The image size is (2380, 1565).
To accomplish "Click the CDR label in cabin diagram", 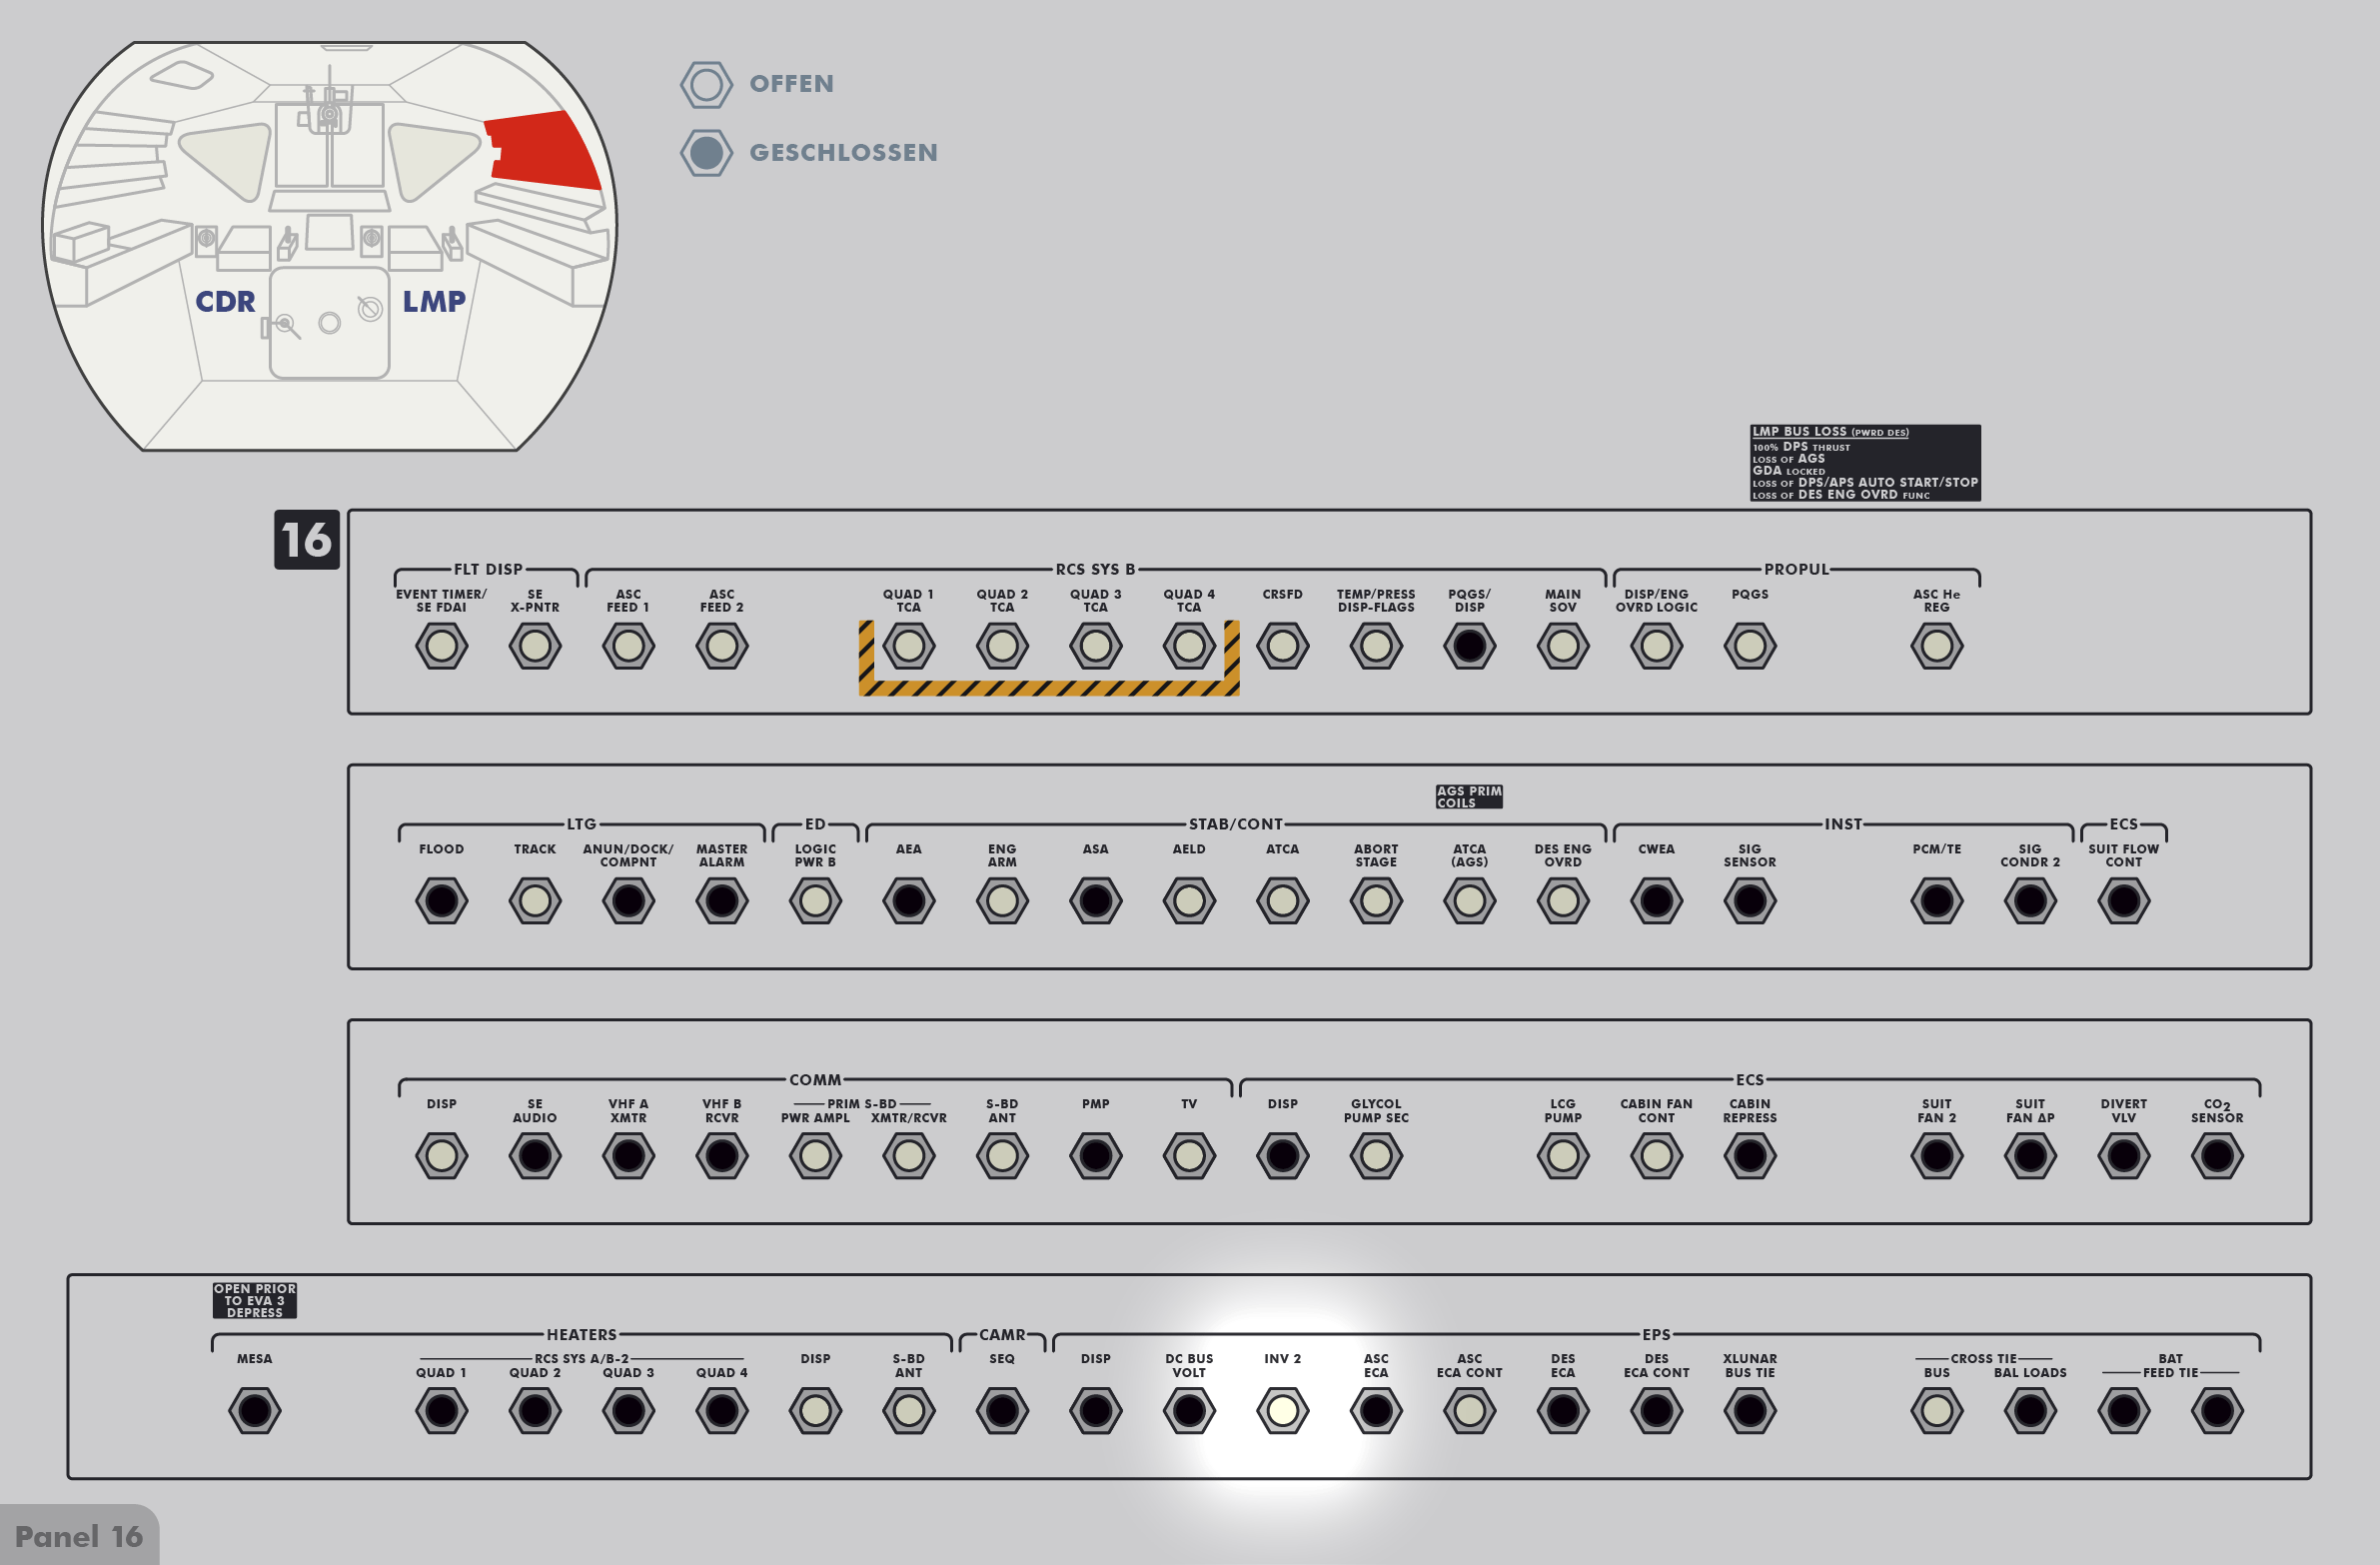I will click(x=225, y=301).
